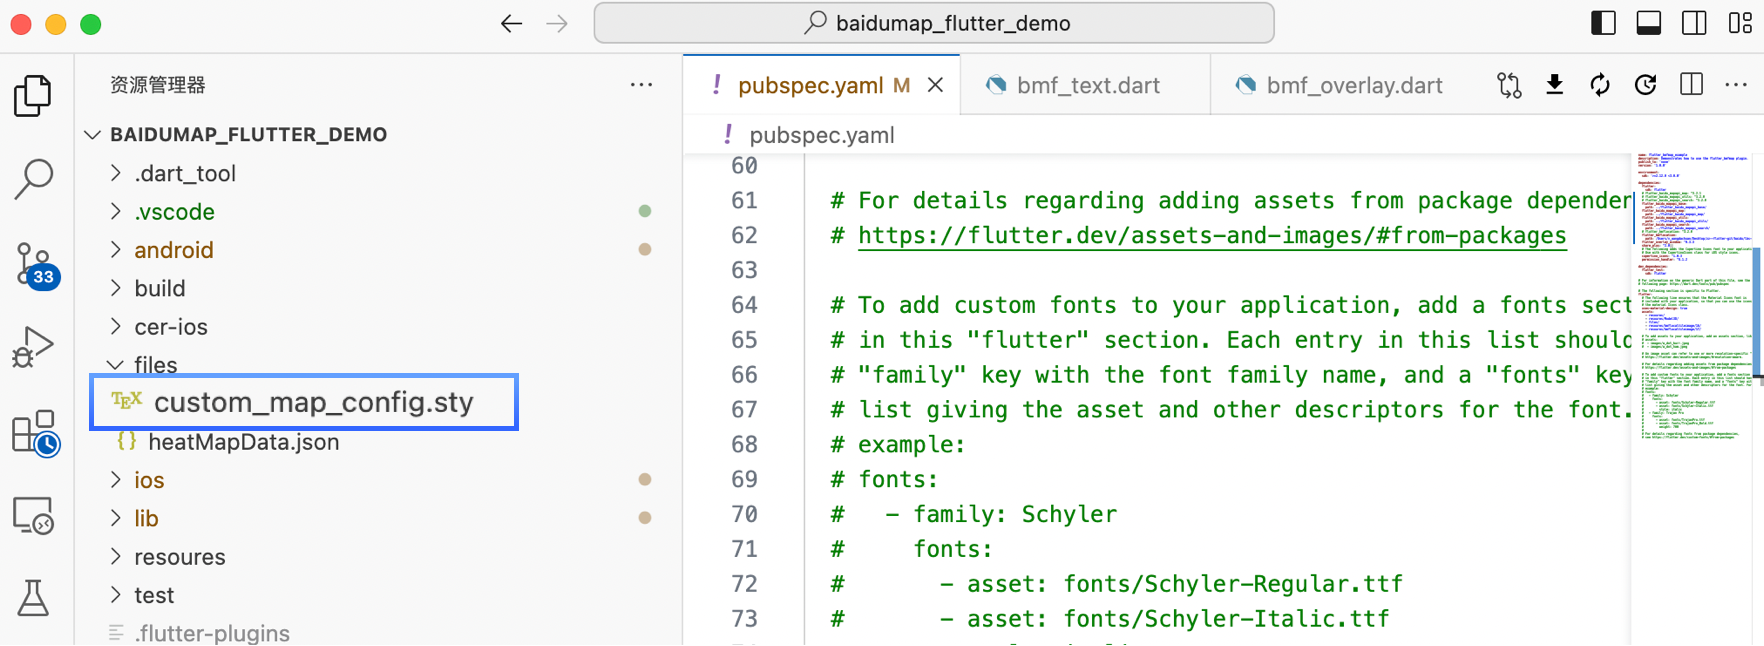Toggle the bottom panel visibility

pyautogui.click(x=1648, y=23)
